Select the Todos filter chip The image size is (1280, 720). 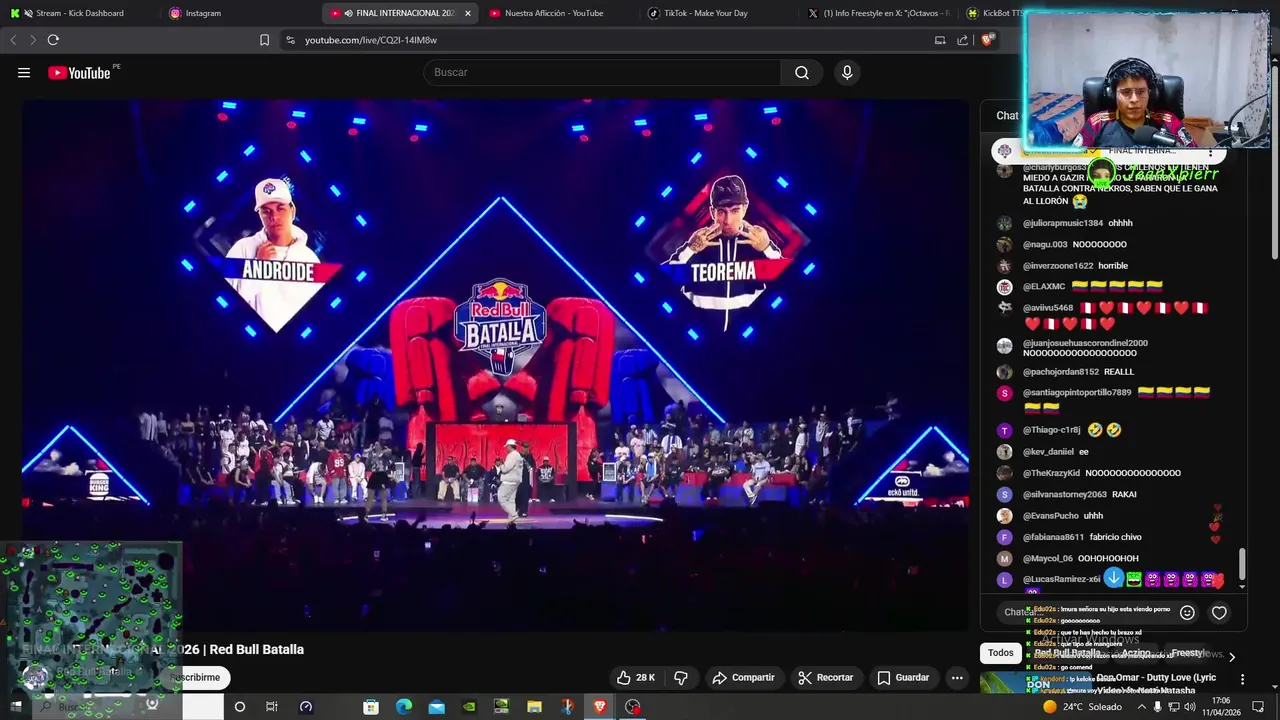pos(1001,653)
